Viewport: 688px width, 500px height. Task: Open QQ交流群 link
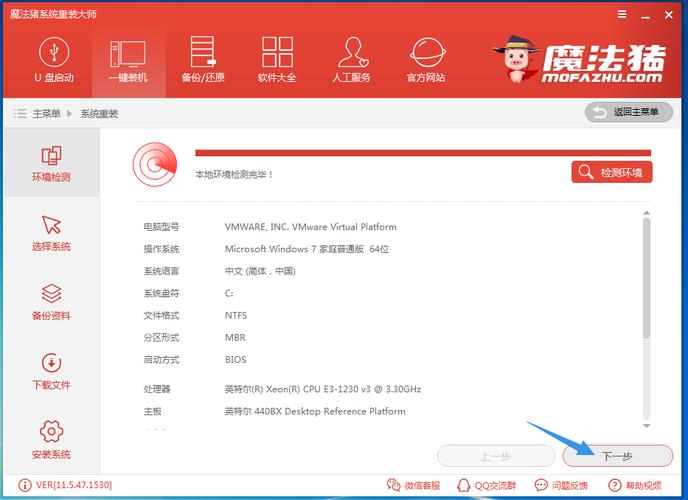pyautogui.click(x=487, y=485)
